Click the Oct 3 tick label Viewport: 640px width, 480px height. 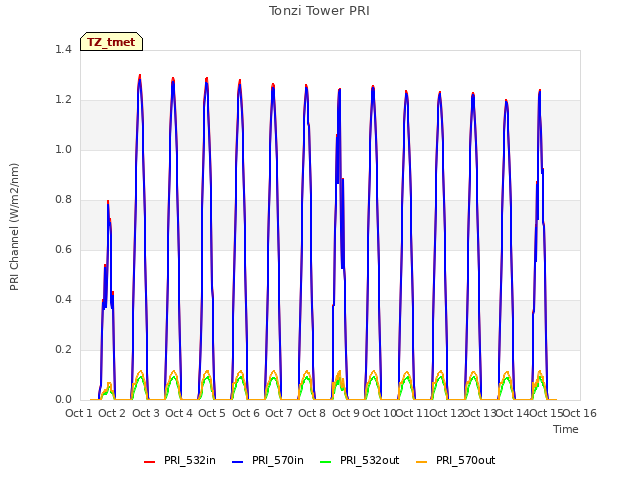[x=146, y=413]
